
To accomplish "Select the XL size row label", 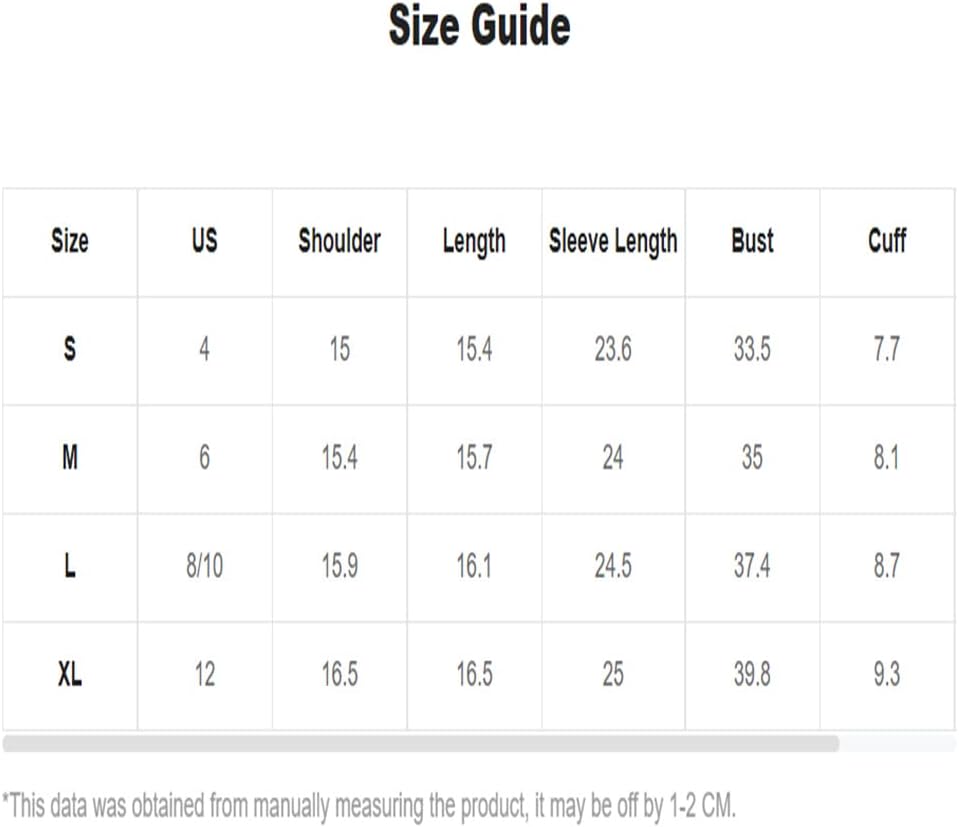I will pos(70,675).
